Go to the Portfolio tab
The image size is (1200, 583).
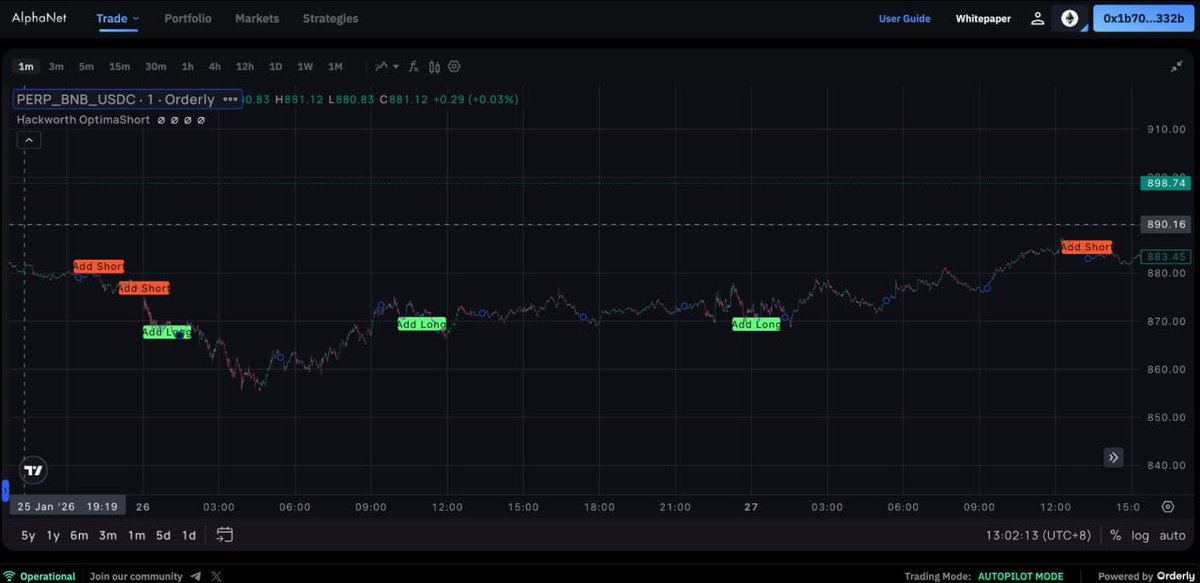188,18
